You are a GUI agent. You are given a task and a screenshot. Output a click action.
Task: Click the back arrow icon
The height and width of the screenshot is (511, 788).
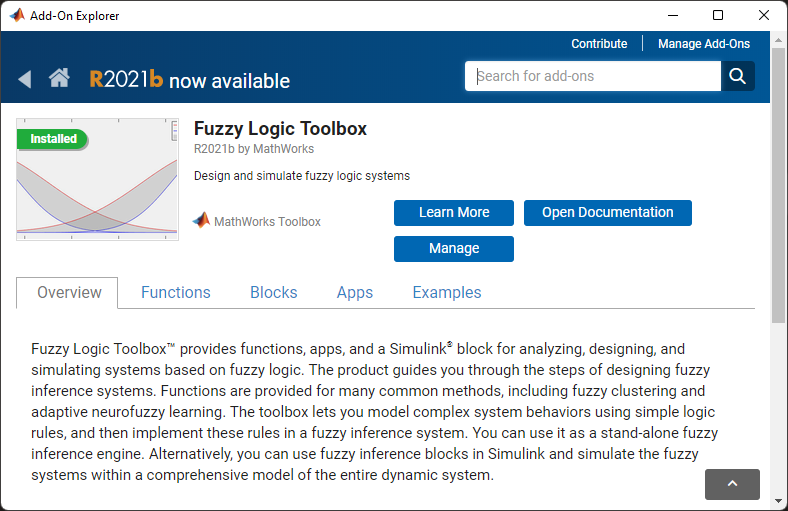25,79
